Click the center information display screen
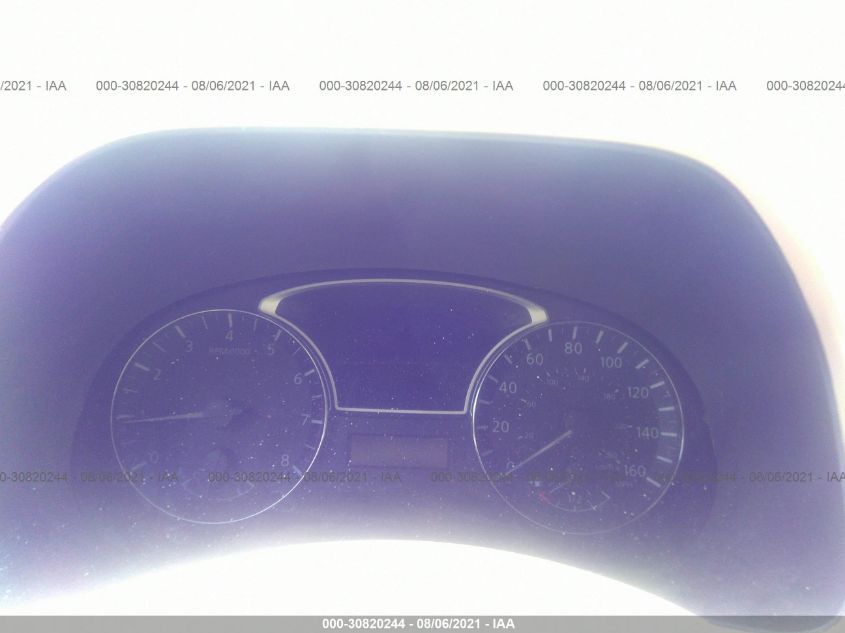The height and width of the screenshot is (633, 845). [401, 347]
